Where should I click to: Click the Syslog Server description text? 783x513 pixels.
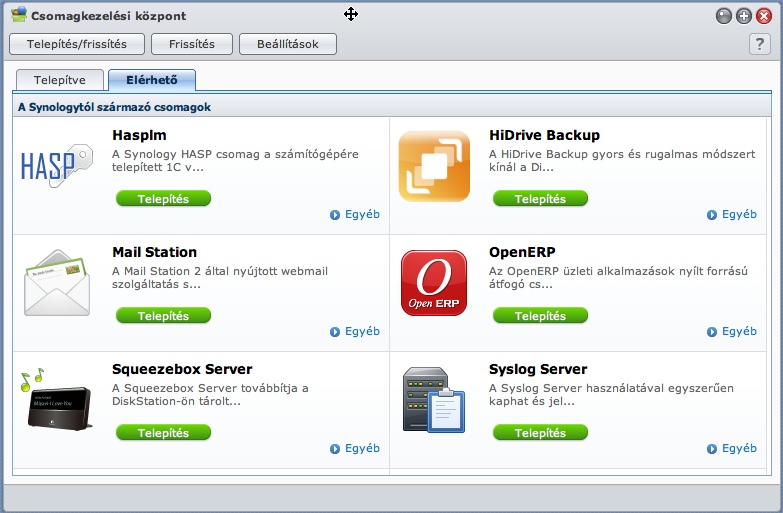(611, 394)
